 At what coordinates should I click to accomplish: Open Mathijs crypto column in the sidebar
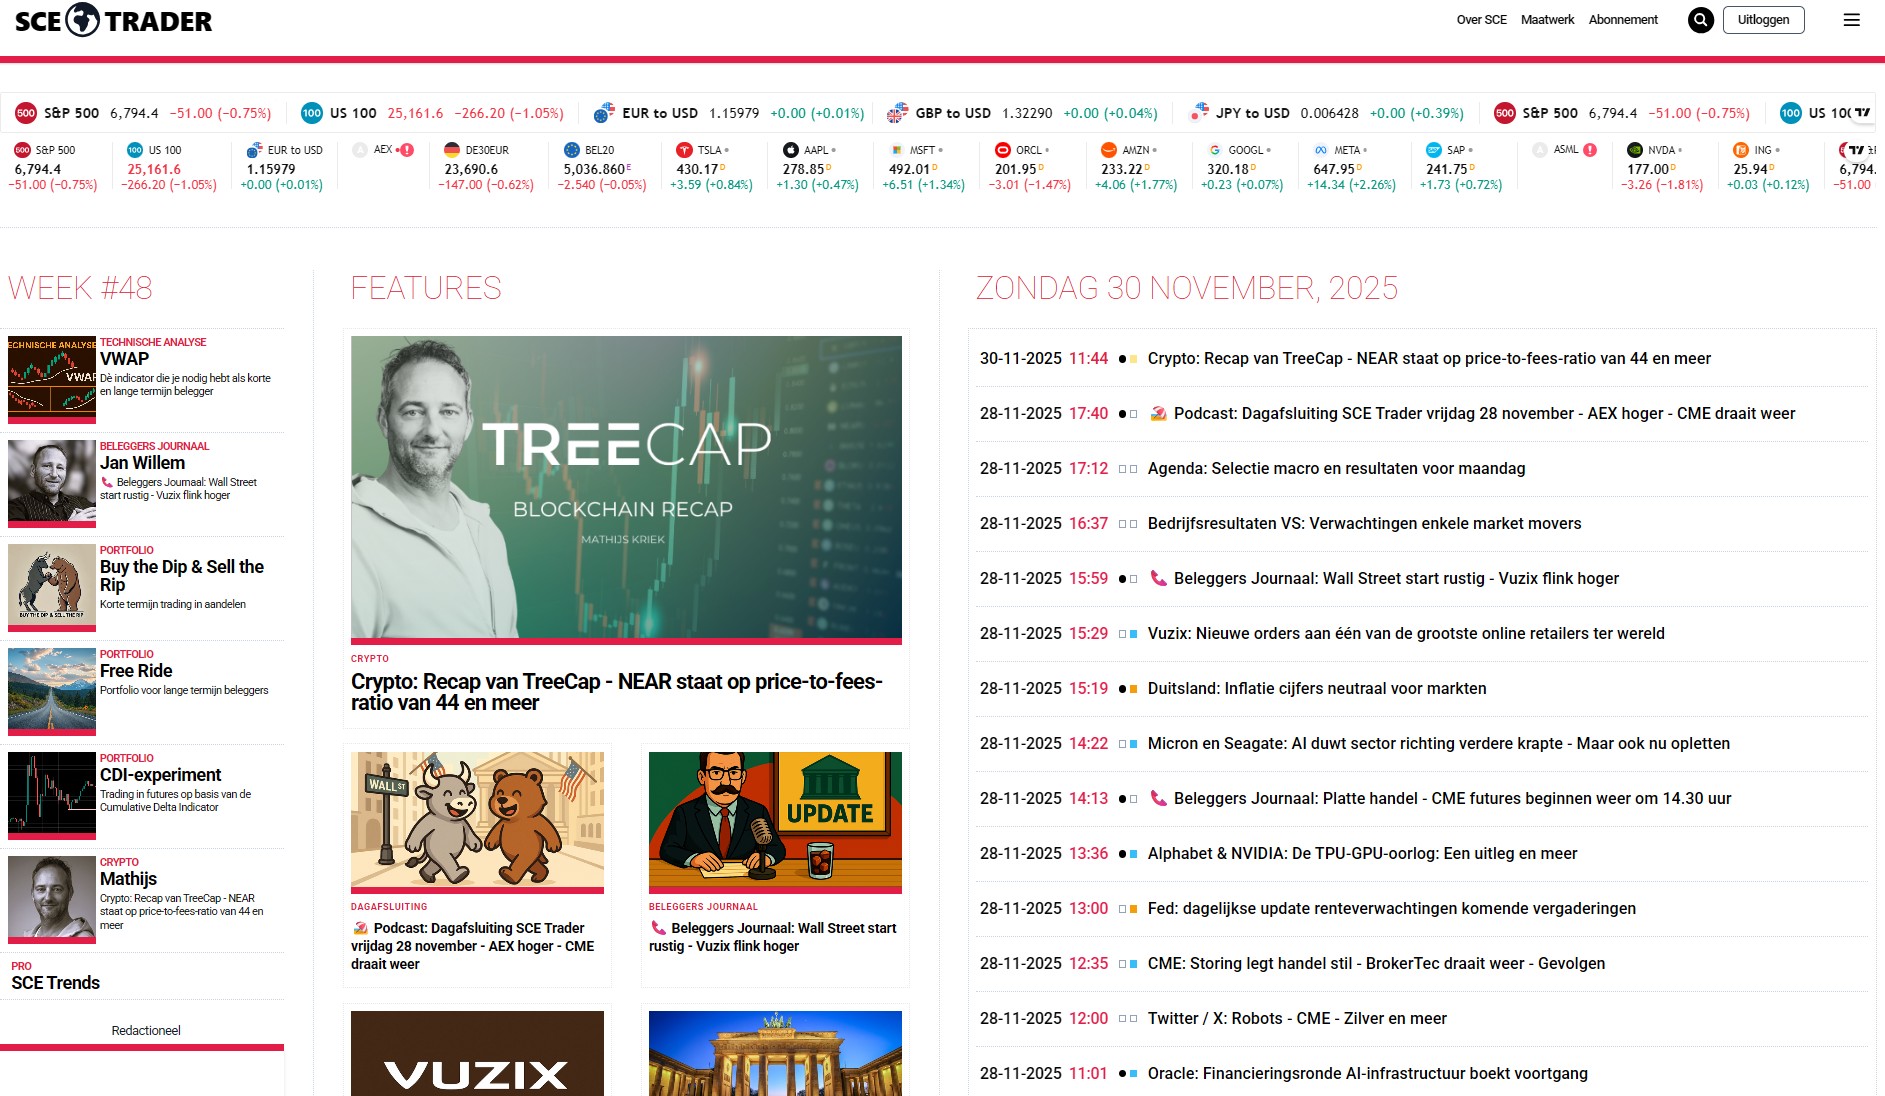click(x=128, y=879)
